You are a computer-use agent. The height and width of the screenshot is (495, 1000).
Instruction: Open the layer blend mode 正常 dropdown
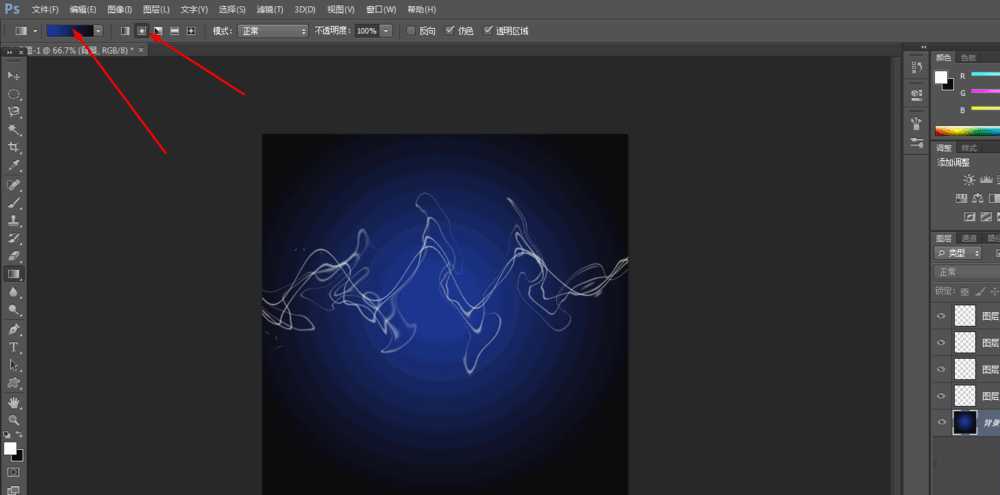click(x=967, y=272)
